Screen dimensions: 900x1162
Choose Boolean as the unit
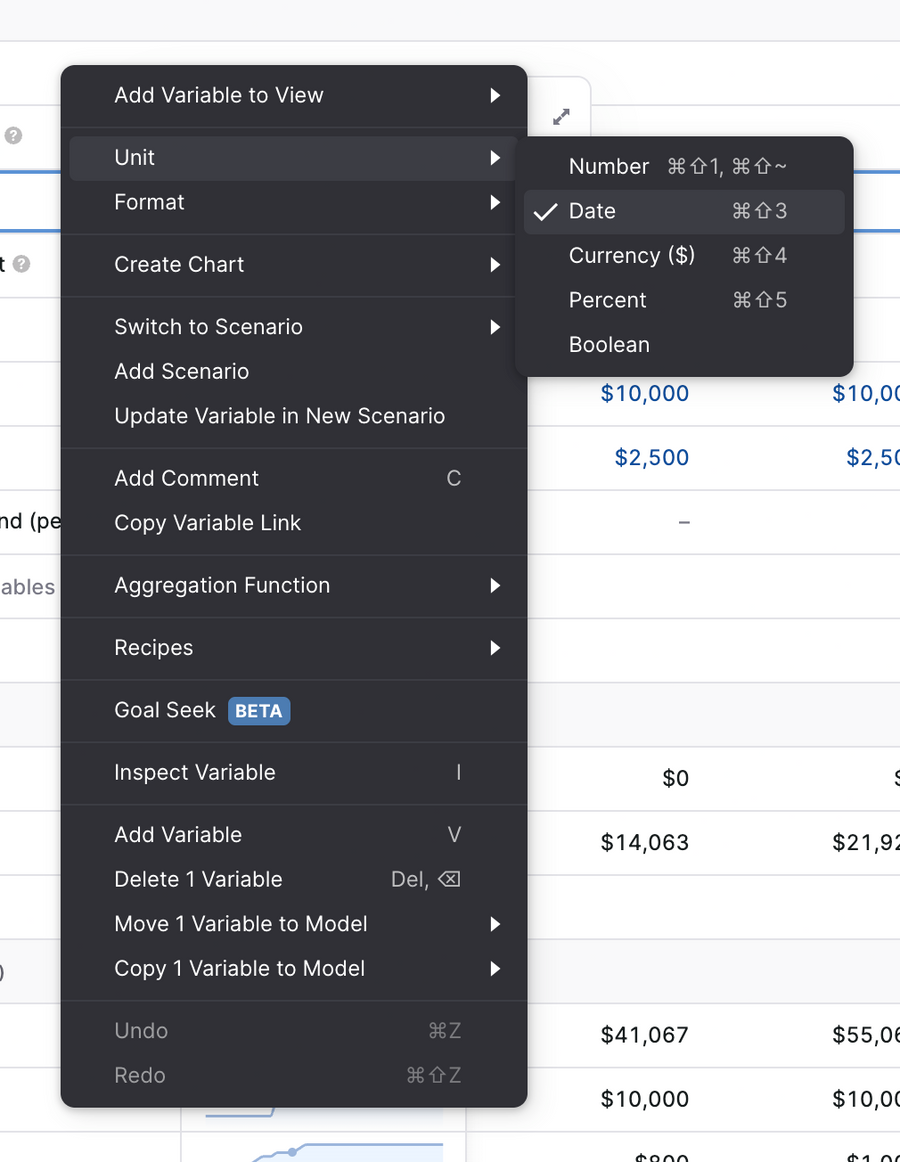pyautogui.click(x=609, y=344)
